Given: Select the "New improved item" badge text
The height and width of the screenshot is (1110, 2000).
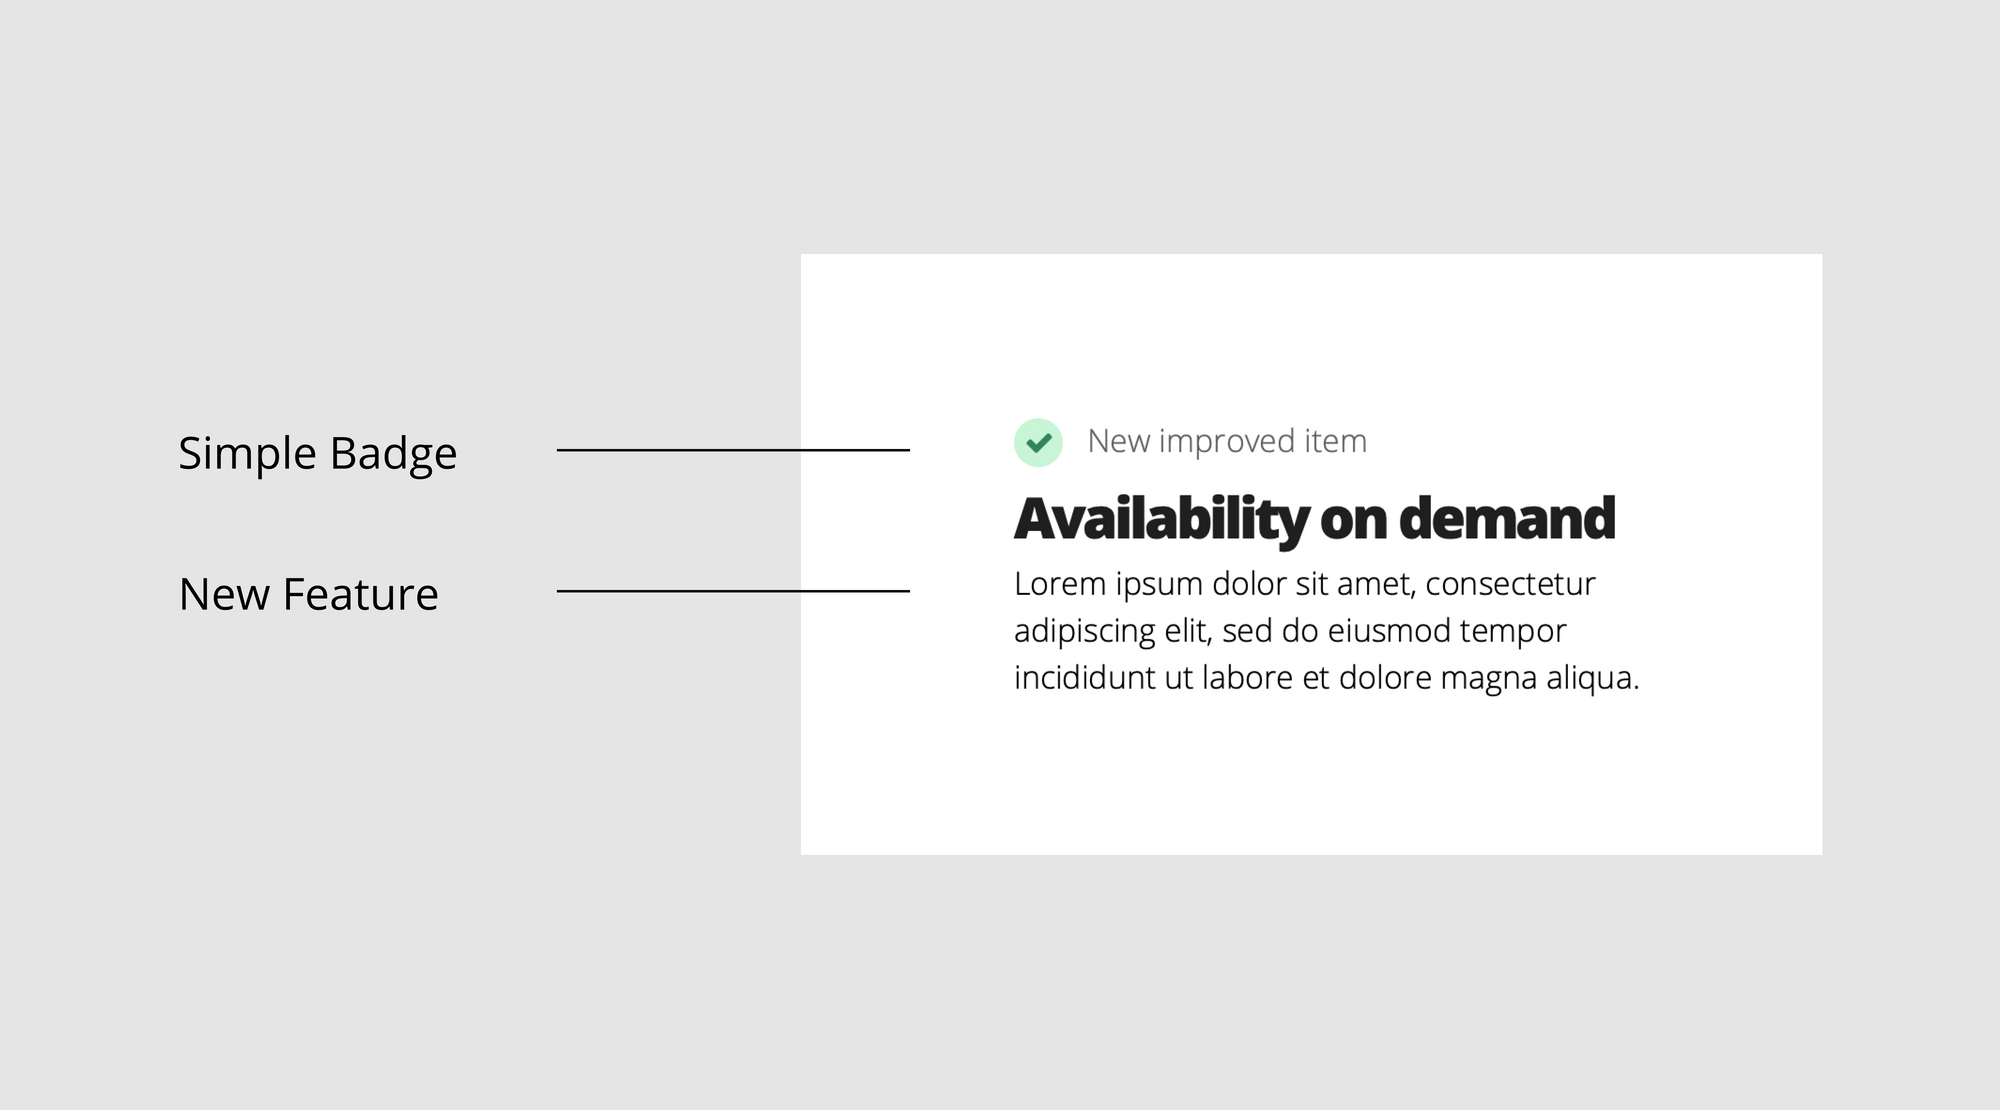Looking at the screenshot, I should click(1227, 441).
